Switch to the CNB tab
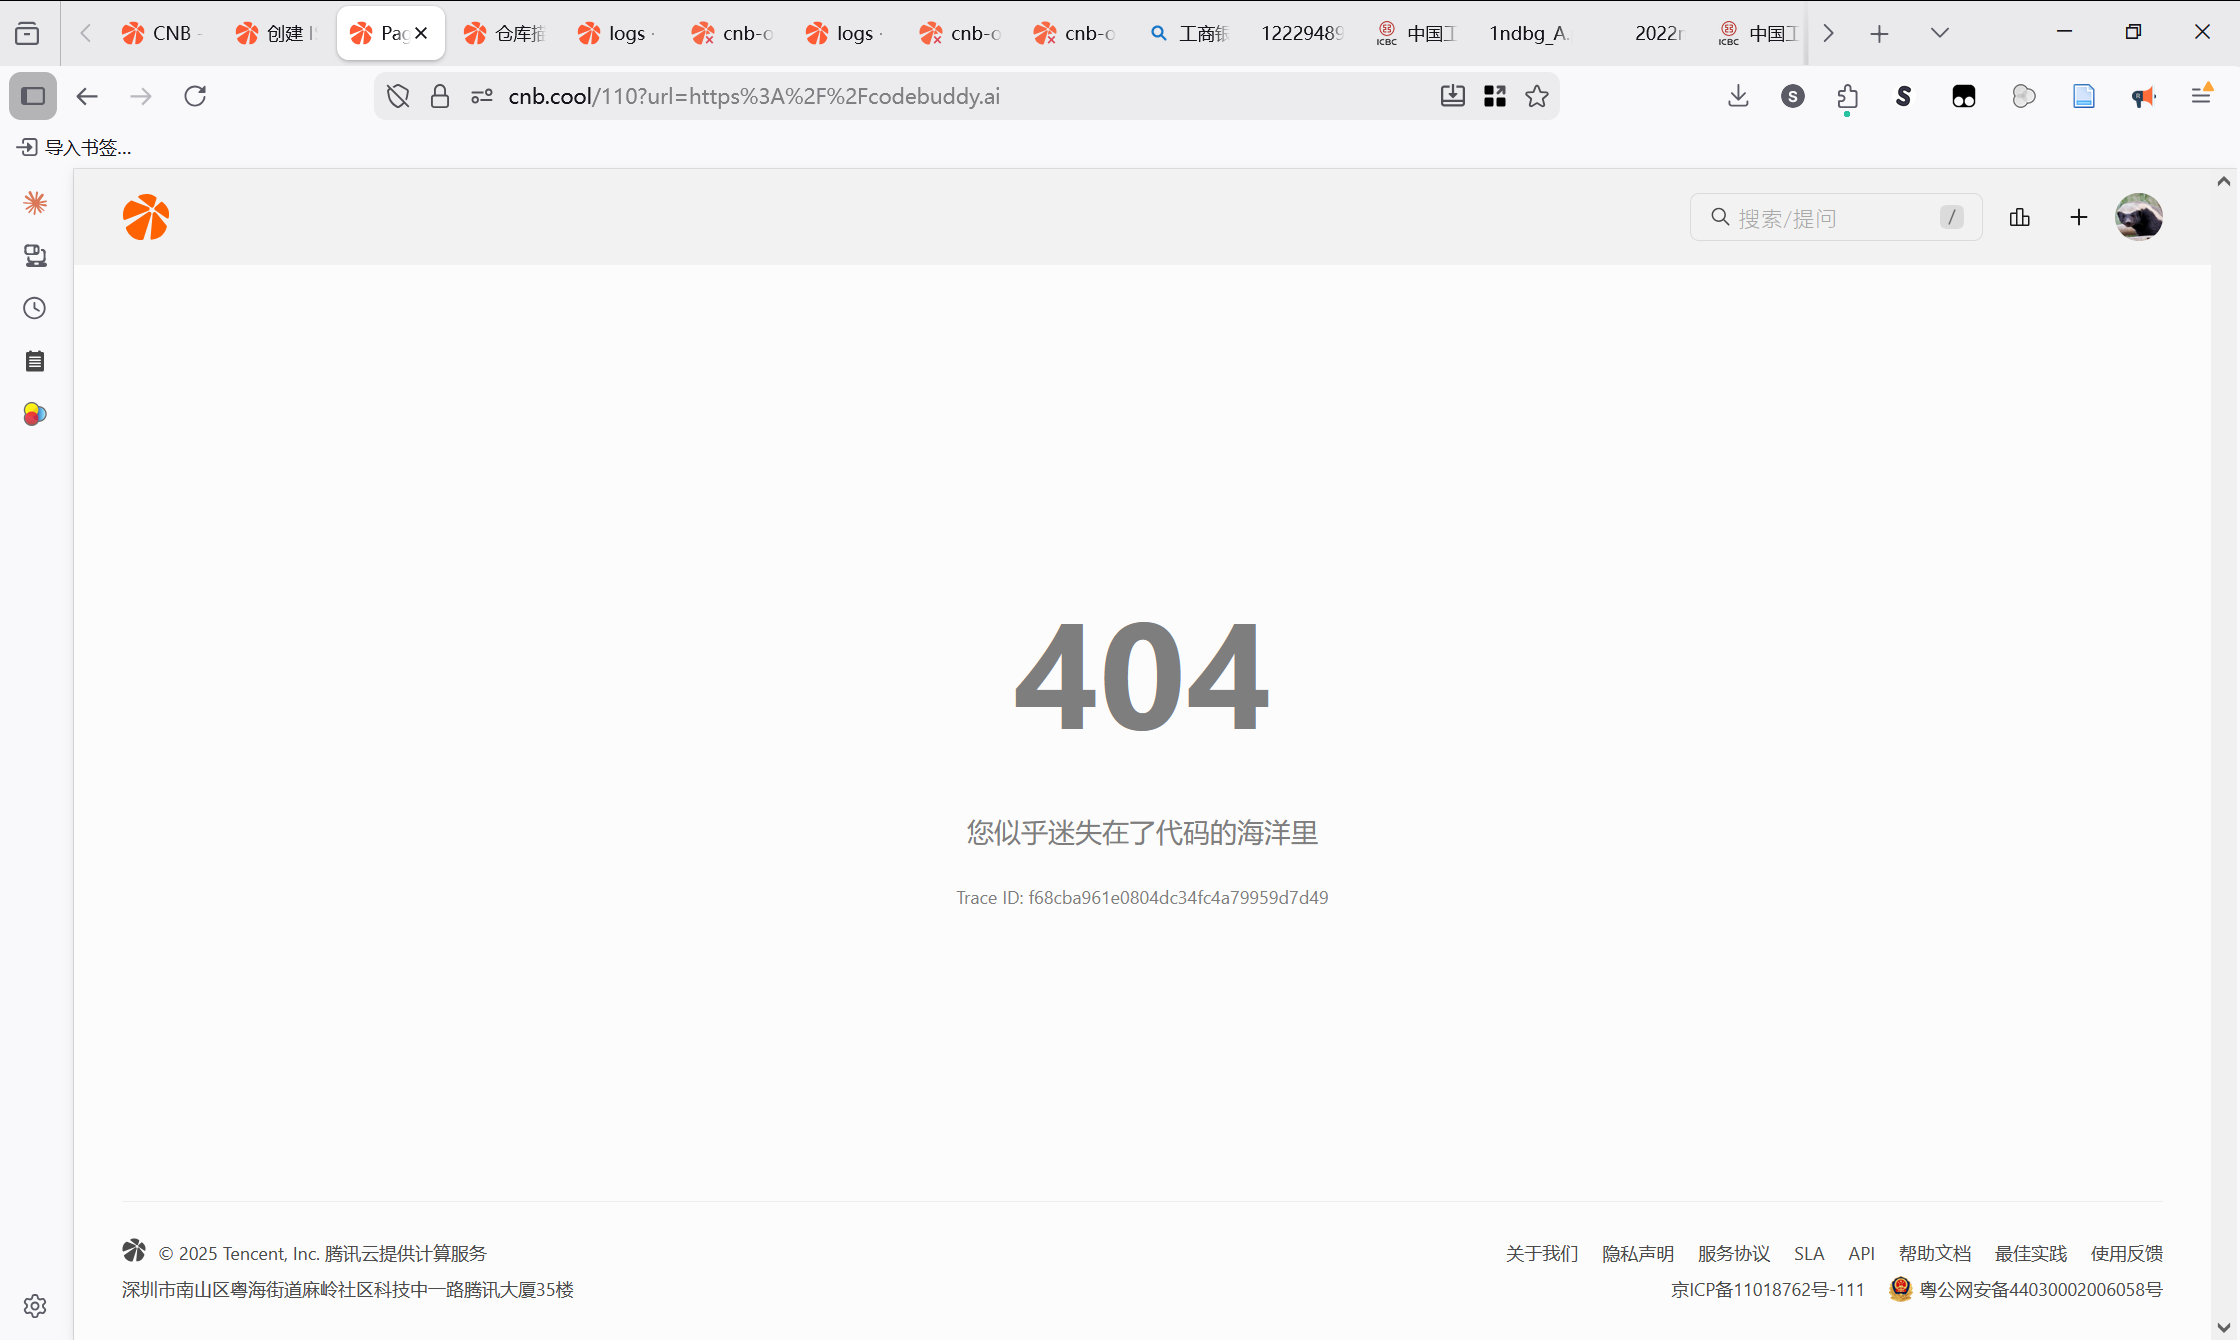 click(x=160, y=33)
